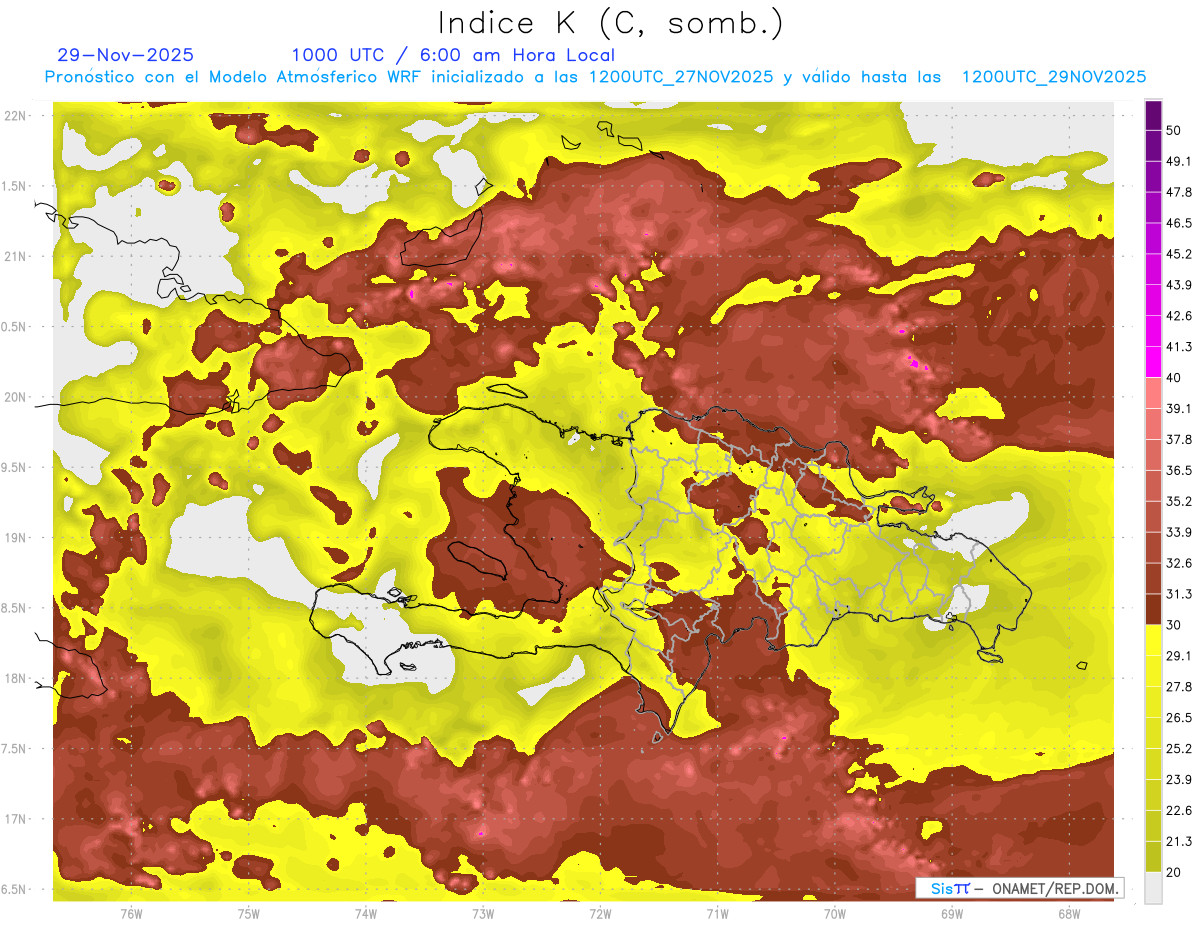Click the '1000 UTC / 6:00 am Hora Local' text
Screen dimensions: 1200x927
(x=453, y=55)
